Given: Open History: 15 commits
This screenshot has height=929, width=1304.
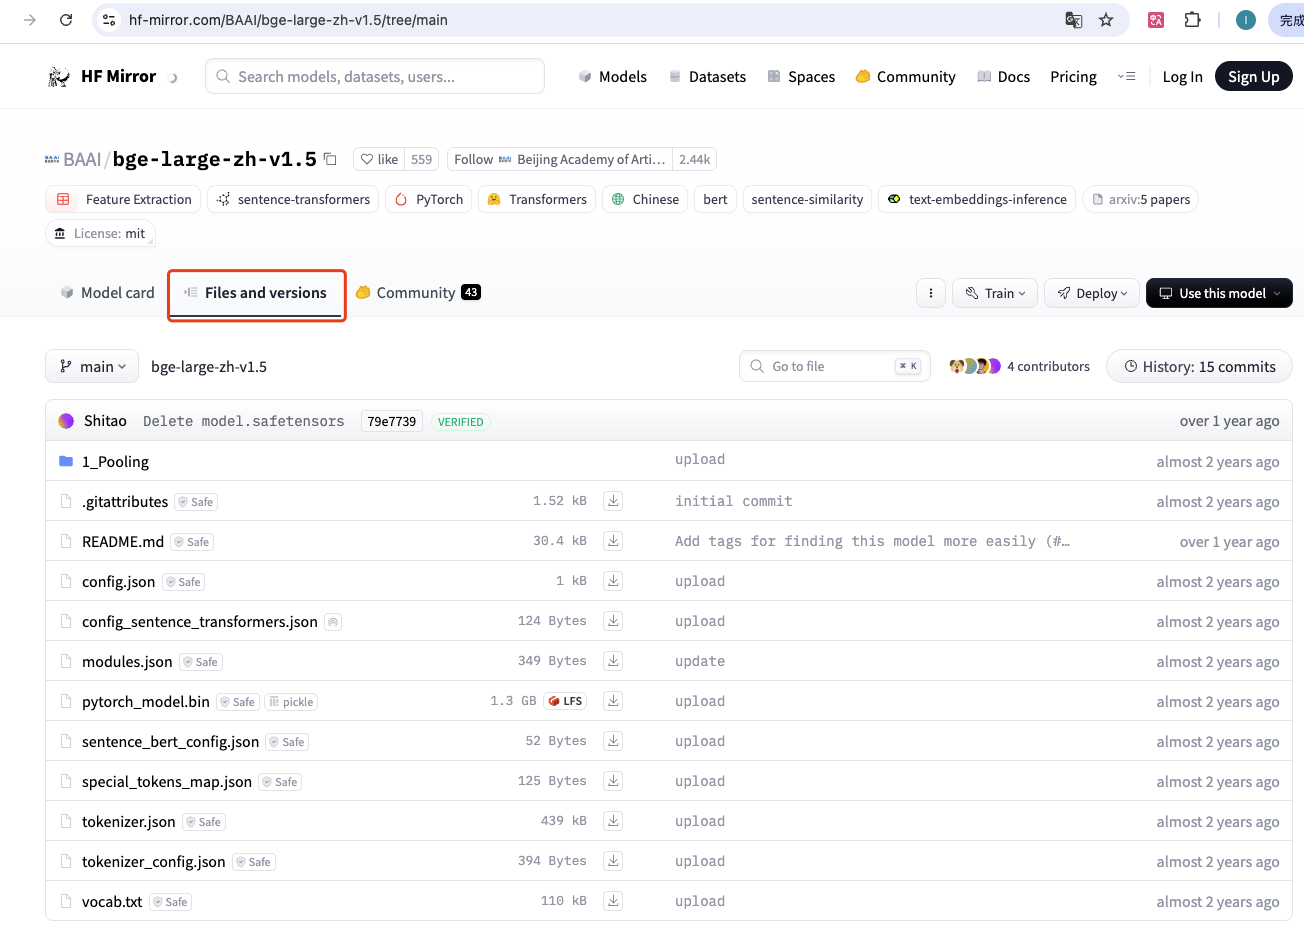Looking at the screenshot, I should pyautogui.click(x=1199, y=366).
